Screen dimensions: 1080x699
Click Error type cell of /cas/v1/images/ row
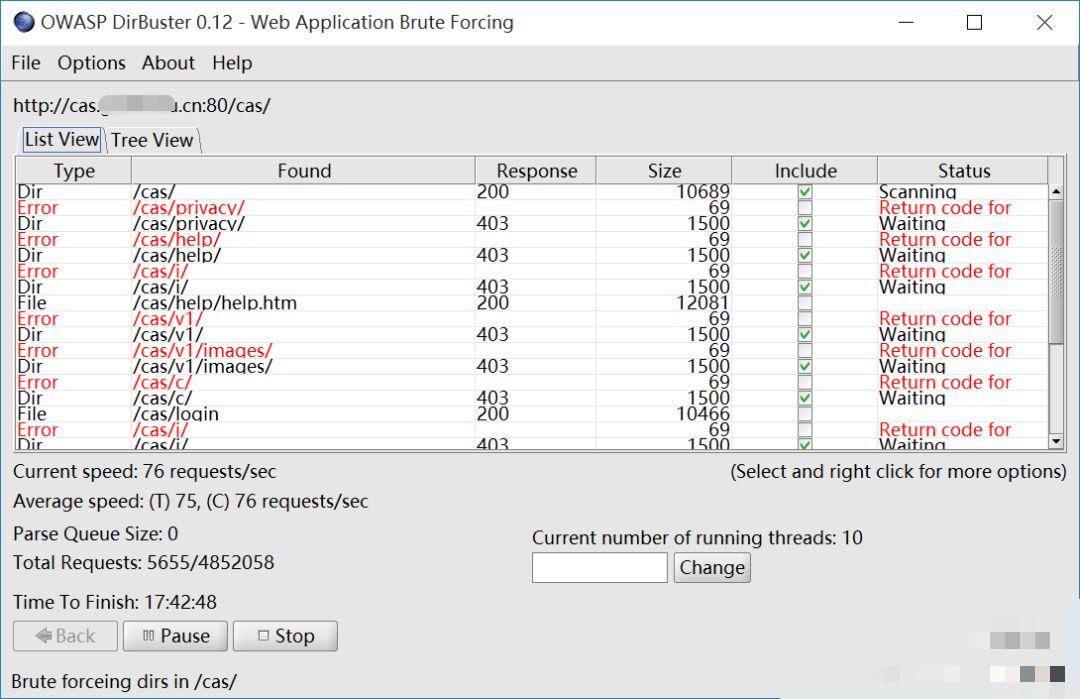[x=38, y=350]
